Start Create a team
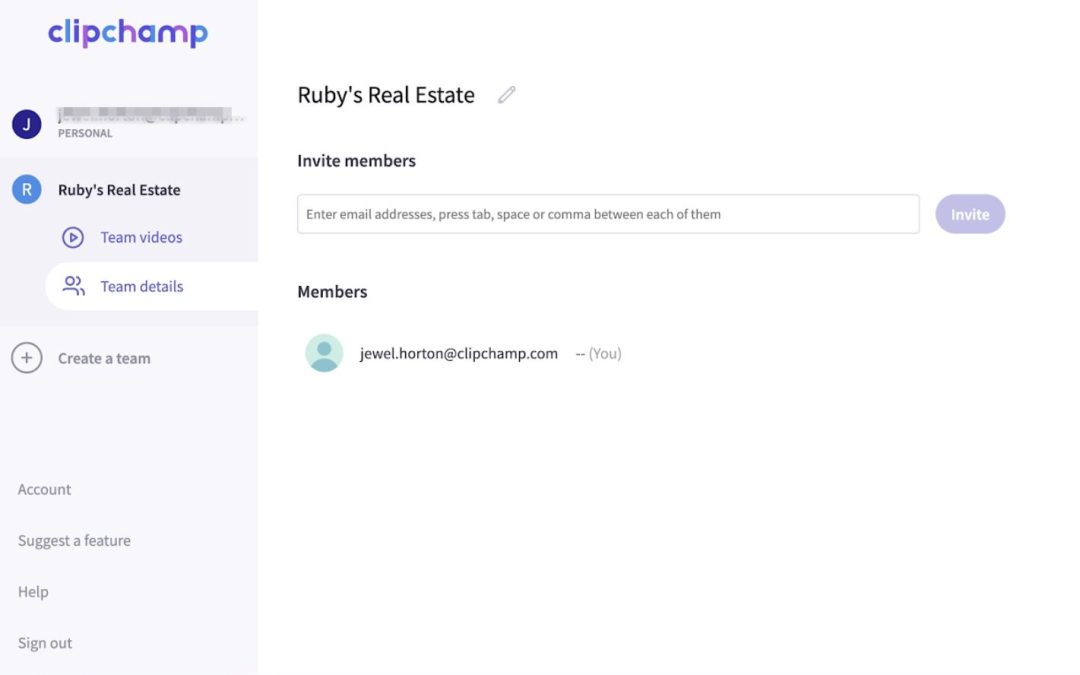This screenshot has height=675, width=1080. point(104,358)
